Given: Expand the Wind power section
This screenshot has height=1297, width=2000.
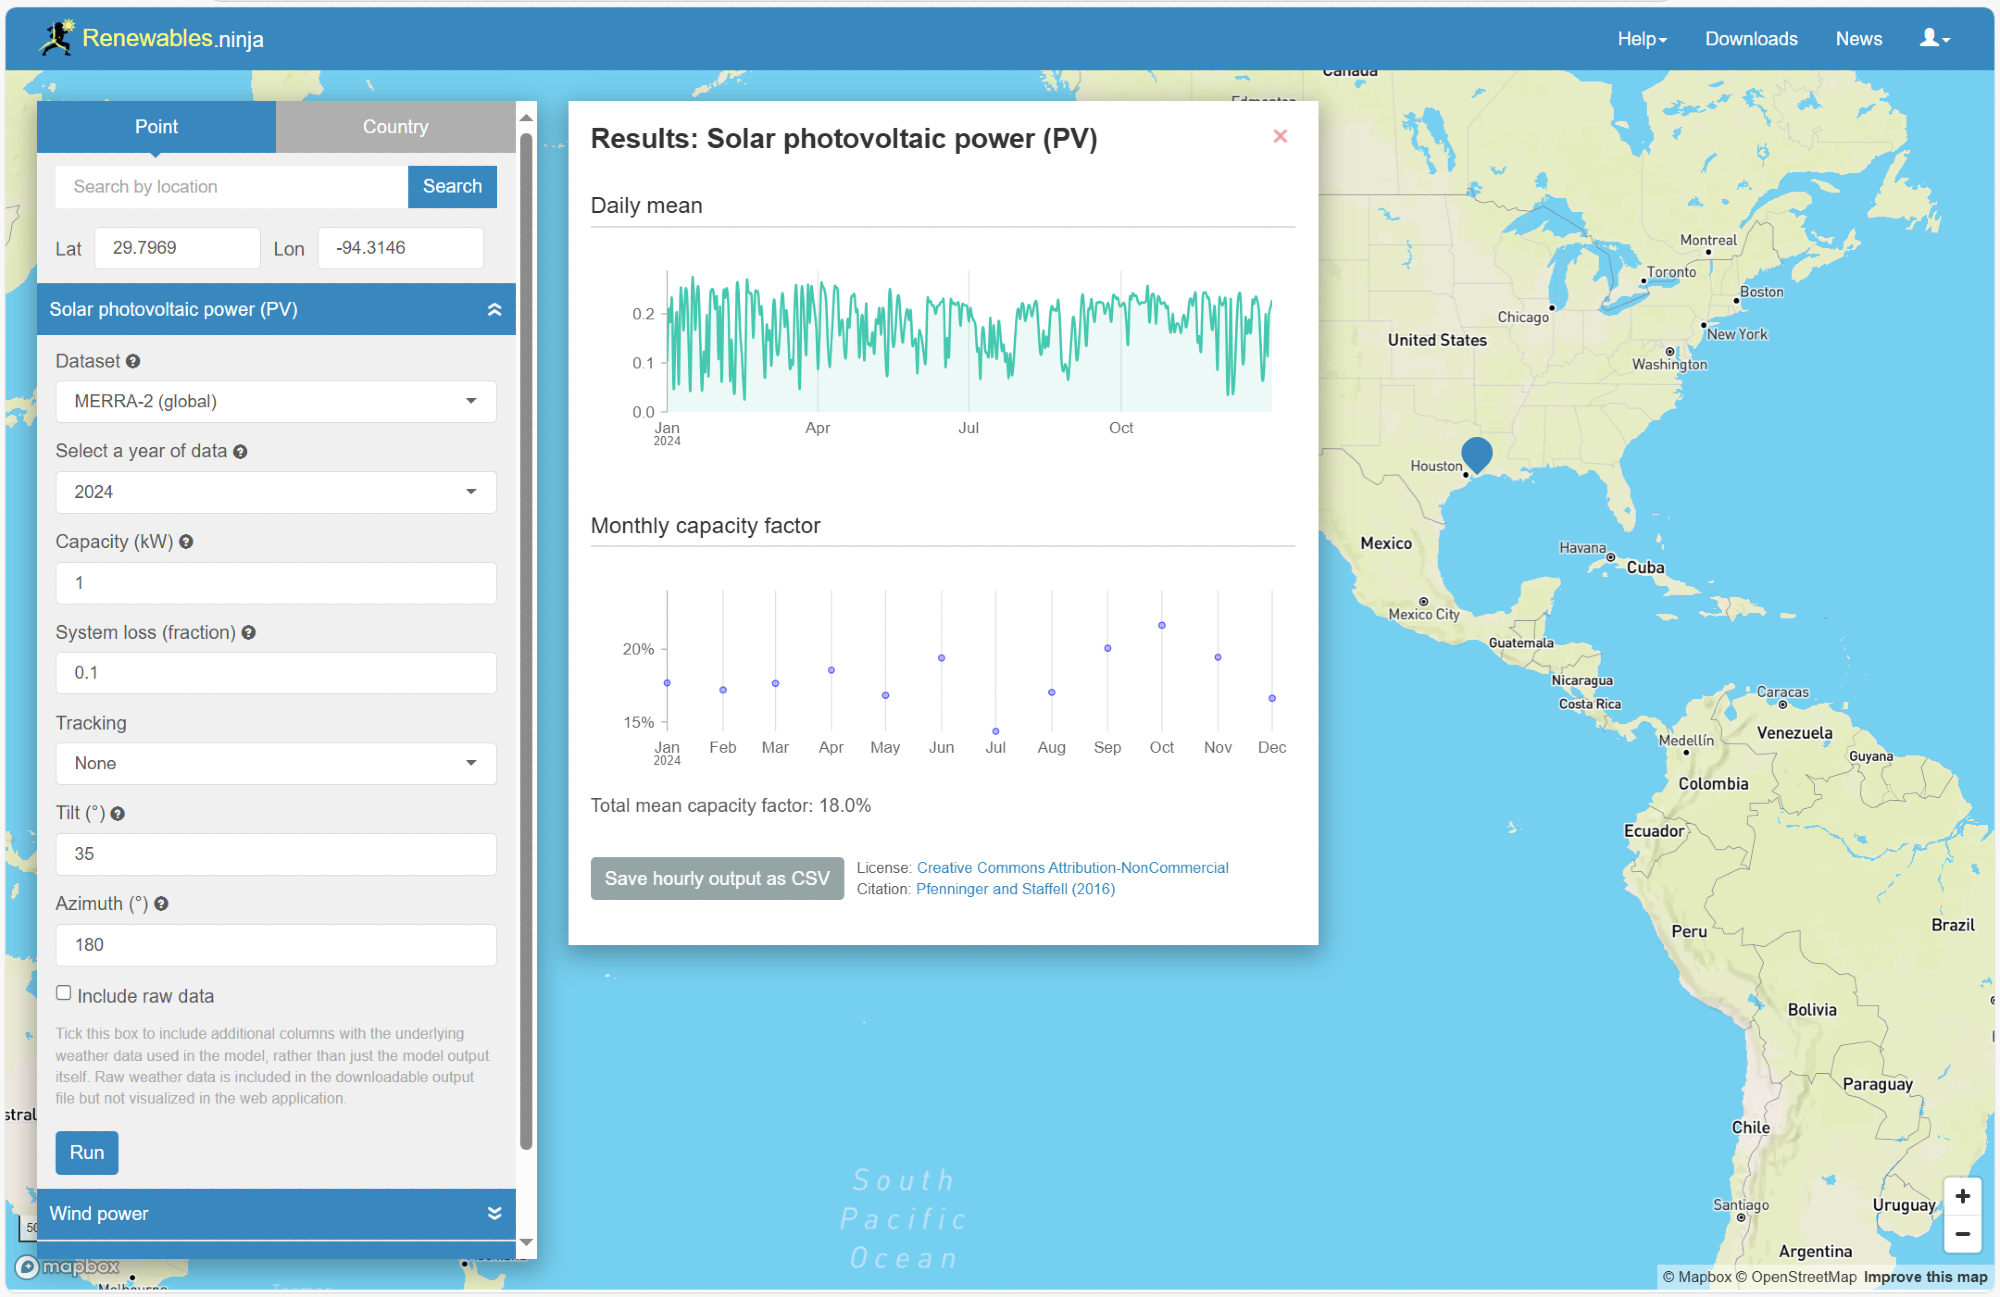Looking at the screenshot, I should [x=276, y=1213].
